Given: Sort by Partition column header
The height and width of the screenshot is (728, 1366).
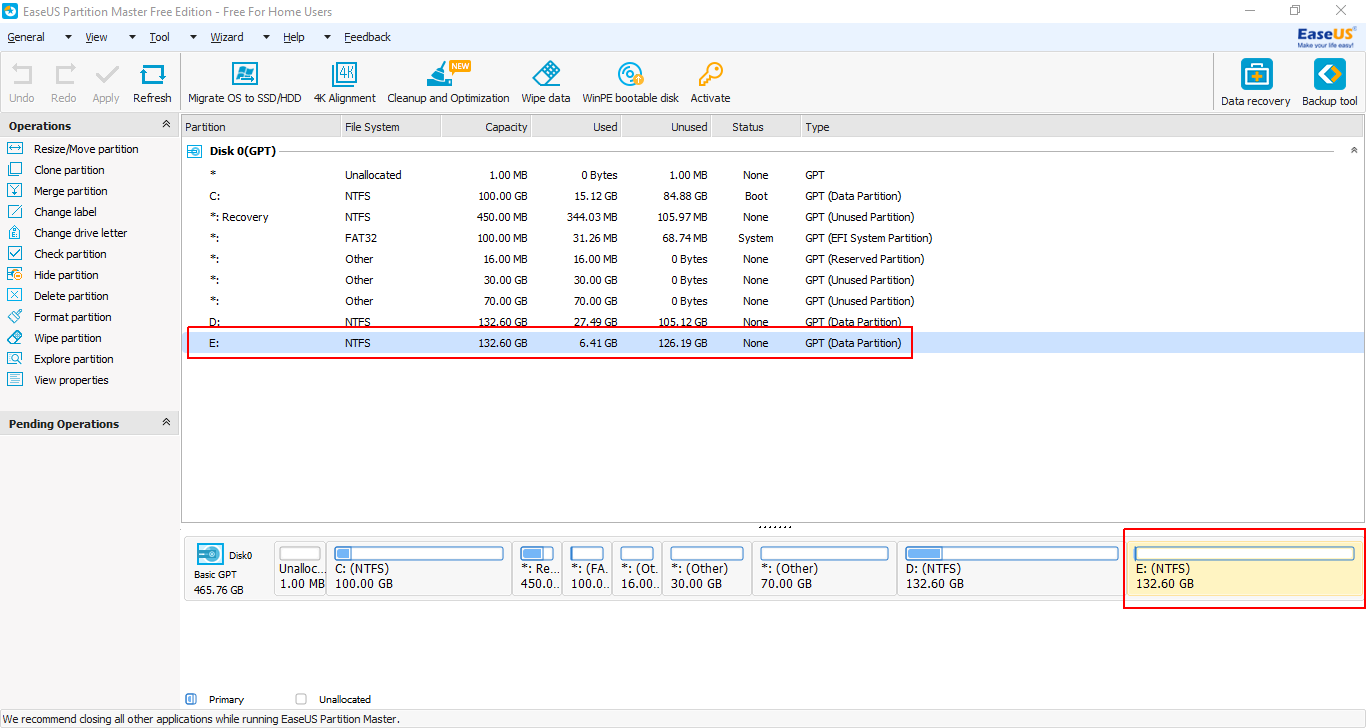Looking at the screenshot, I should click(261, 127).
